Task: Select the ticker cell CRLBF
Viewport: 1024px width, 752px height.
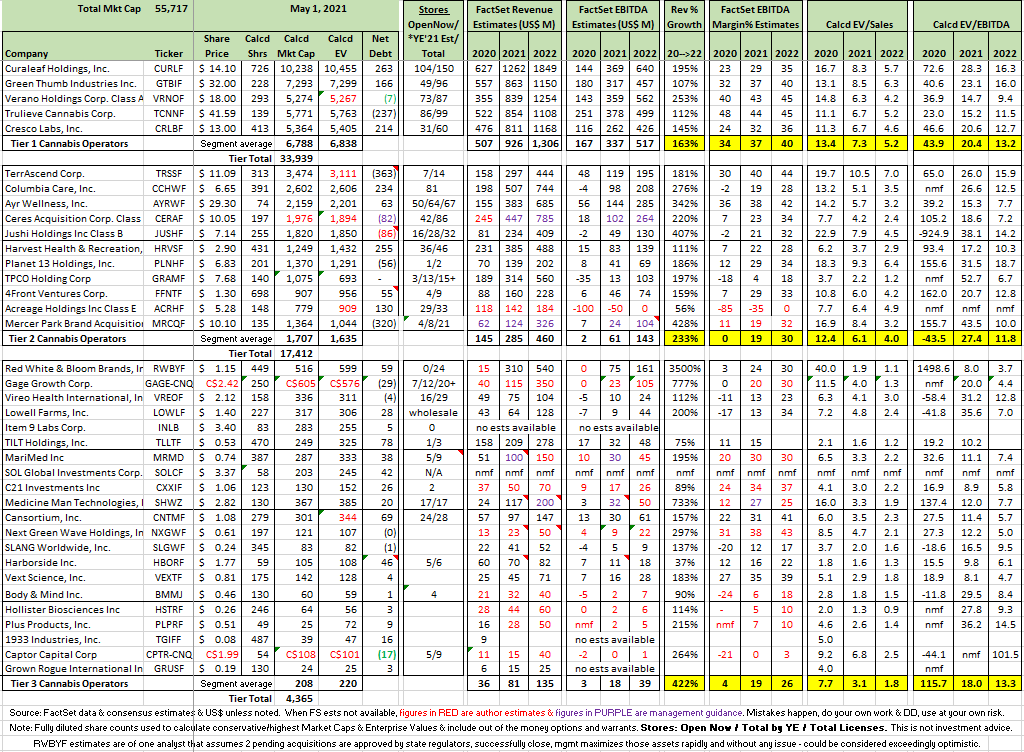Action: [168, 129]
